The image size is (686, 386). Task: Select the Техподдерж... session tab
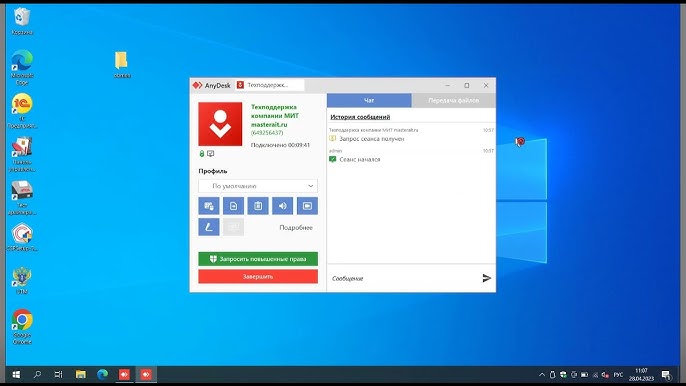pos(269,85)
